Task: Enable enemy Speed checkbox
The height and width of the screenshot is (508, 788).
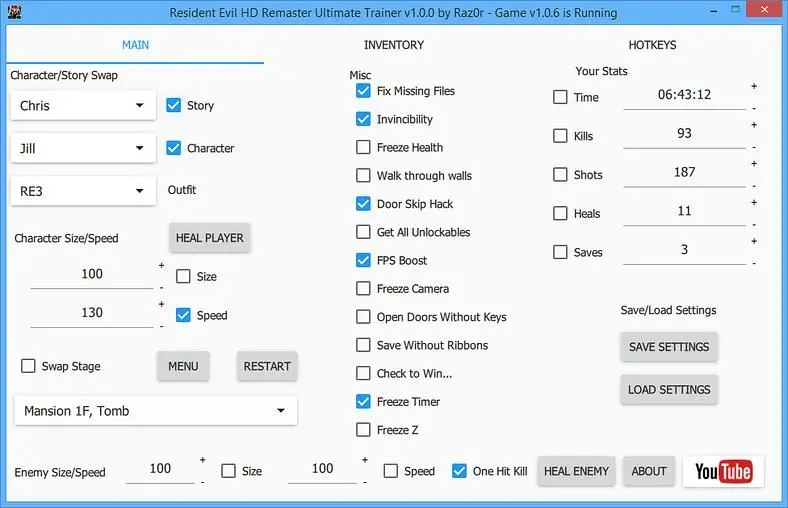Action: [390, 471]
